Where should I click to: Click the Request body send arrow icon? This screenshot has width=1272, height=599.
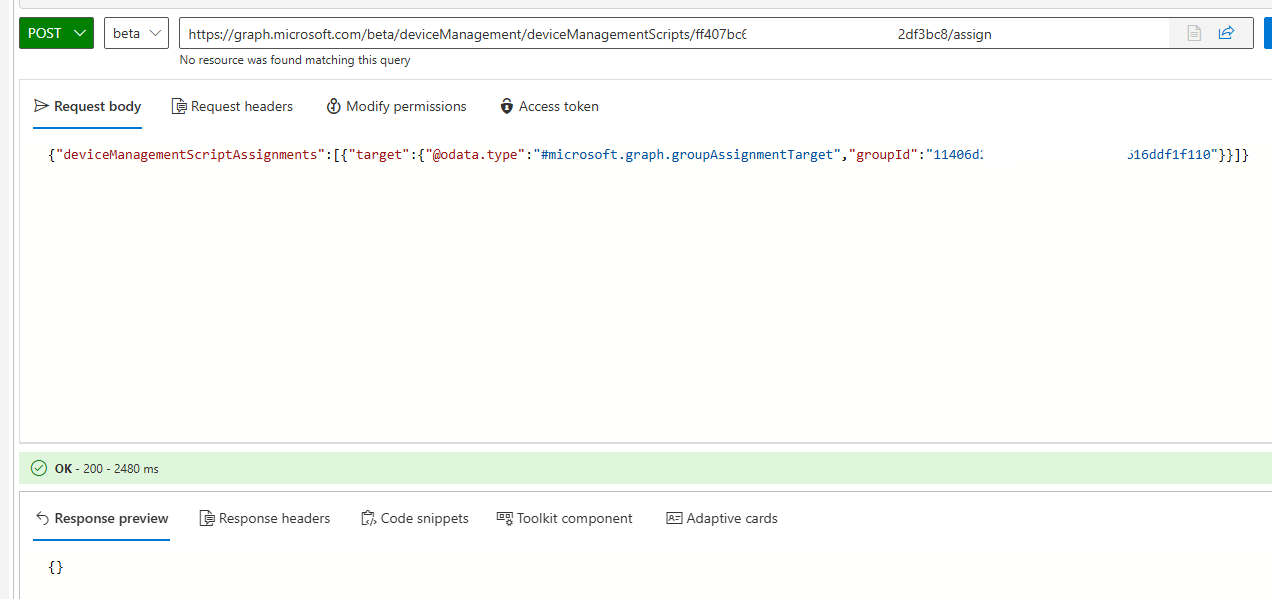pyautogui.click(x=40, y=105)
